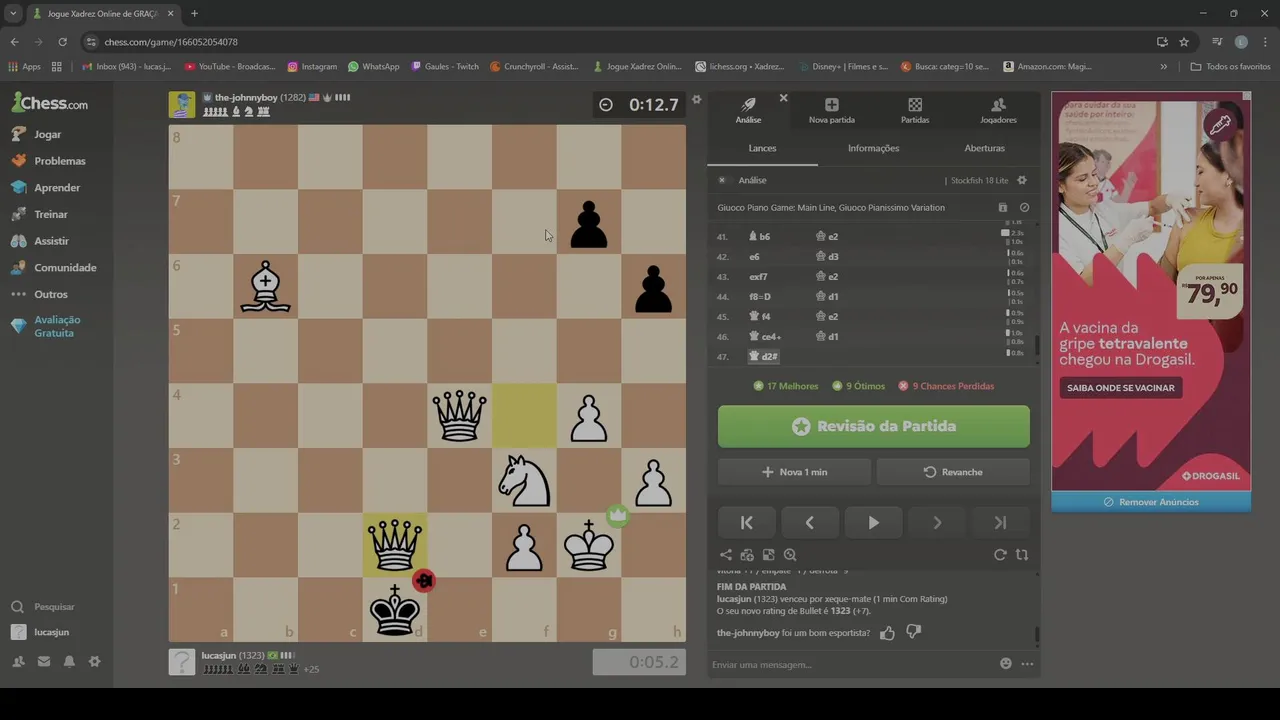
Task: Select move ce4+ in move list
Action: 765,337
